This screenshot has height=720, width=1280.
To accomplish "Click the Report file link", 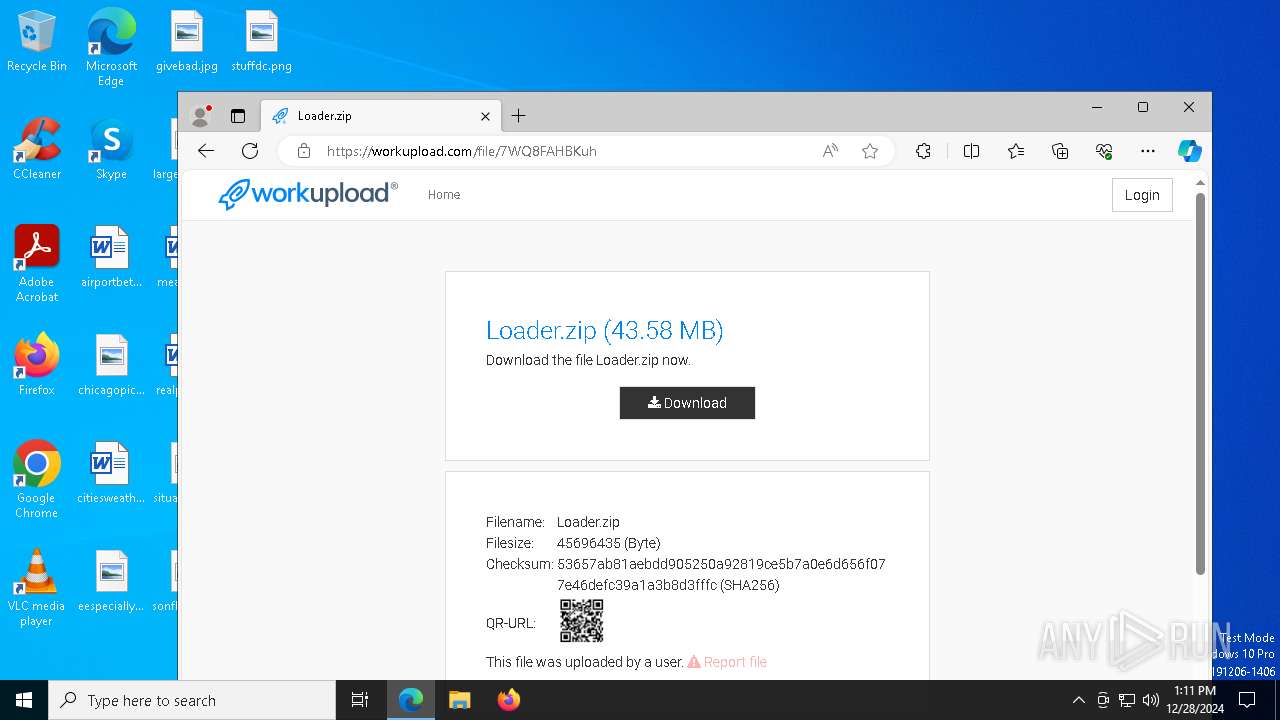I will coord(727,662).
